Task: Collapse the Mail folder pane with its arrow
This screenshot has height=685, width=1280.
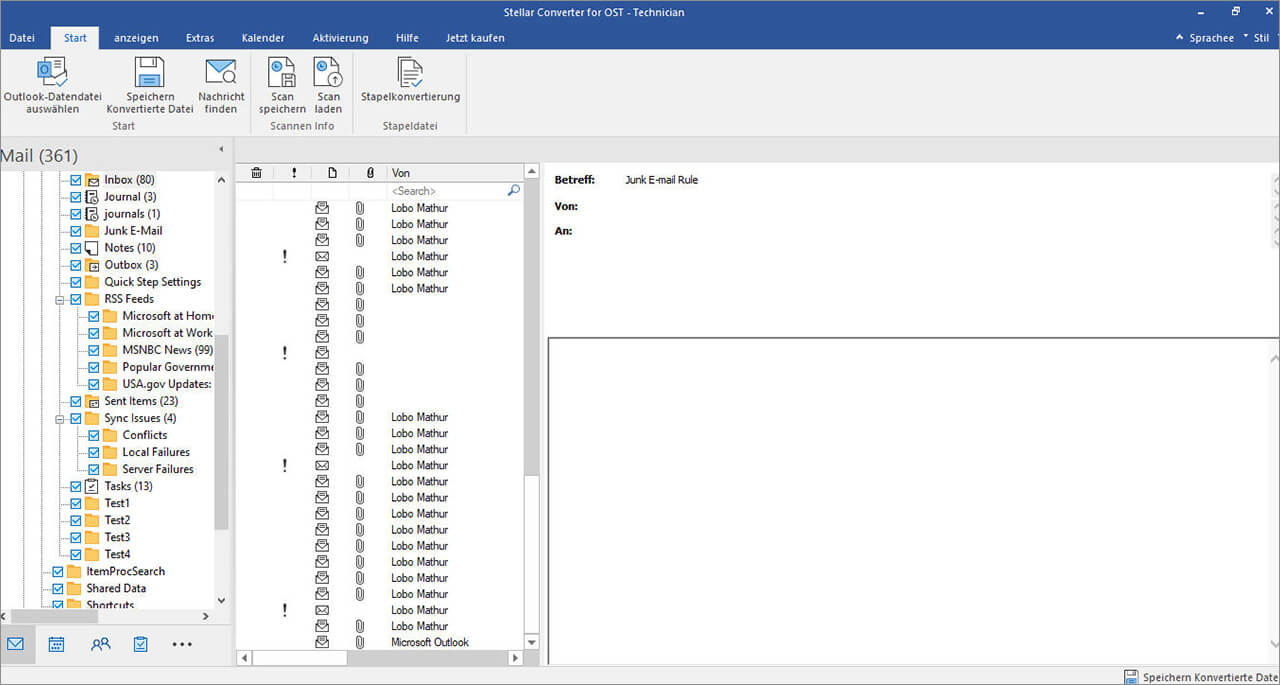Action: tap(221, 150)
